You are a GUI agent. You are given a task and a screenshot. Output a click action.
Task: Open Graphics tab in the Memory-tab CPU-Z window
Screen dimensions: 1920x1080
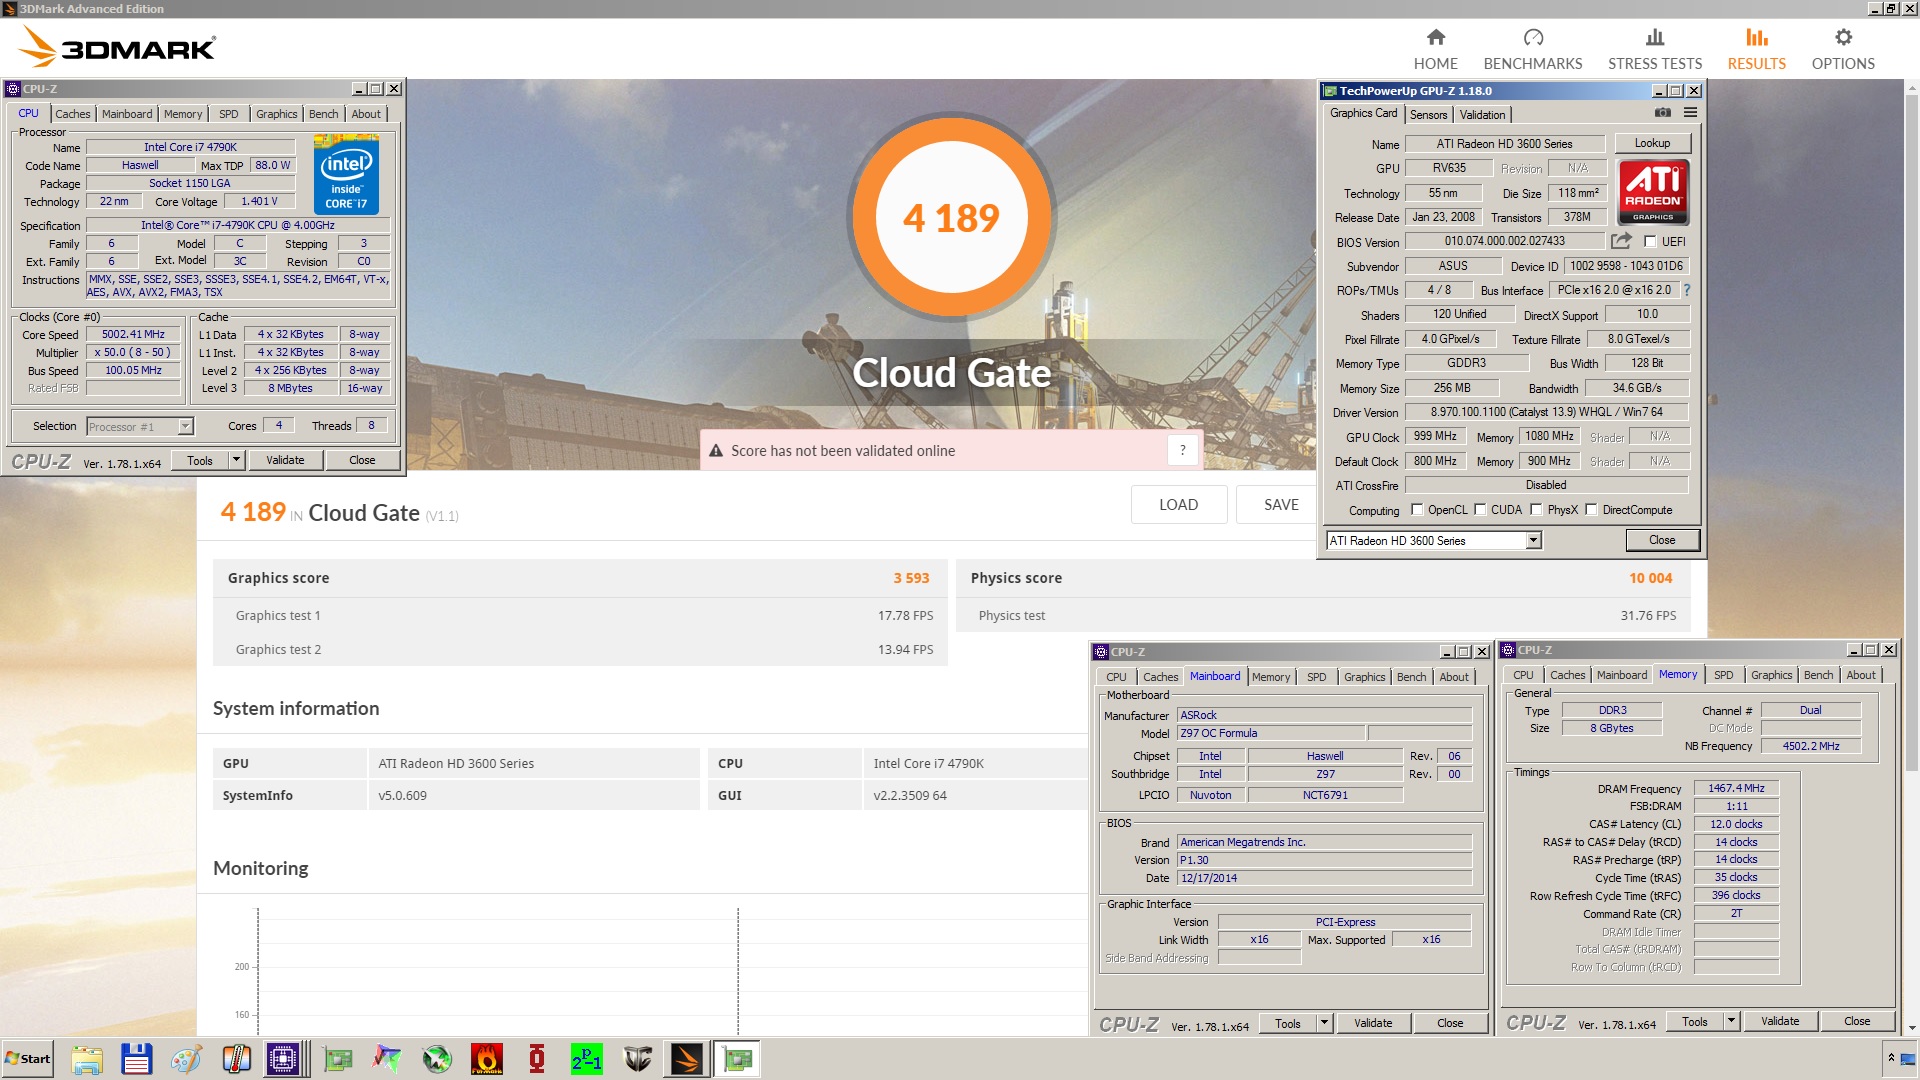click(1771, 675)
